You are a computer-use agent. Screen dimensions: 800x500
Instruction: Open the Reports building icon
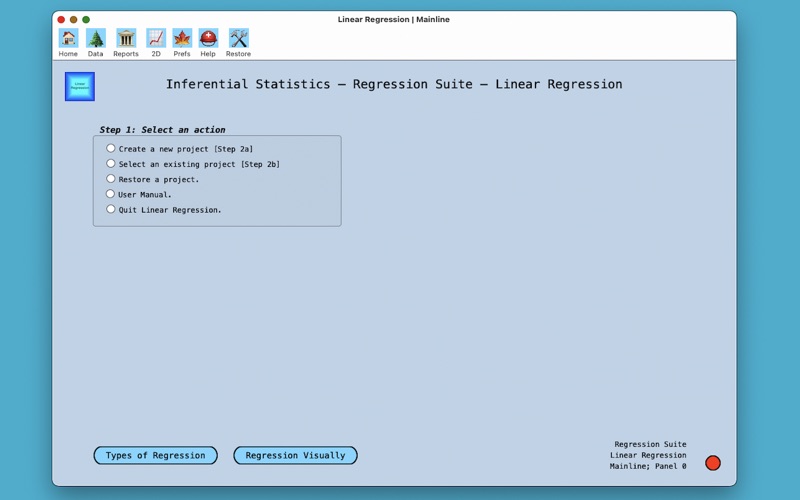[x=126, y=38]
